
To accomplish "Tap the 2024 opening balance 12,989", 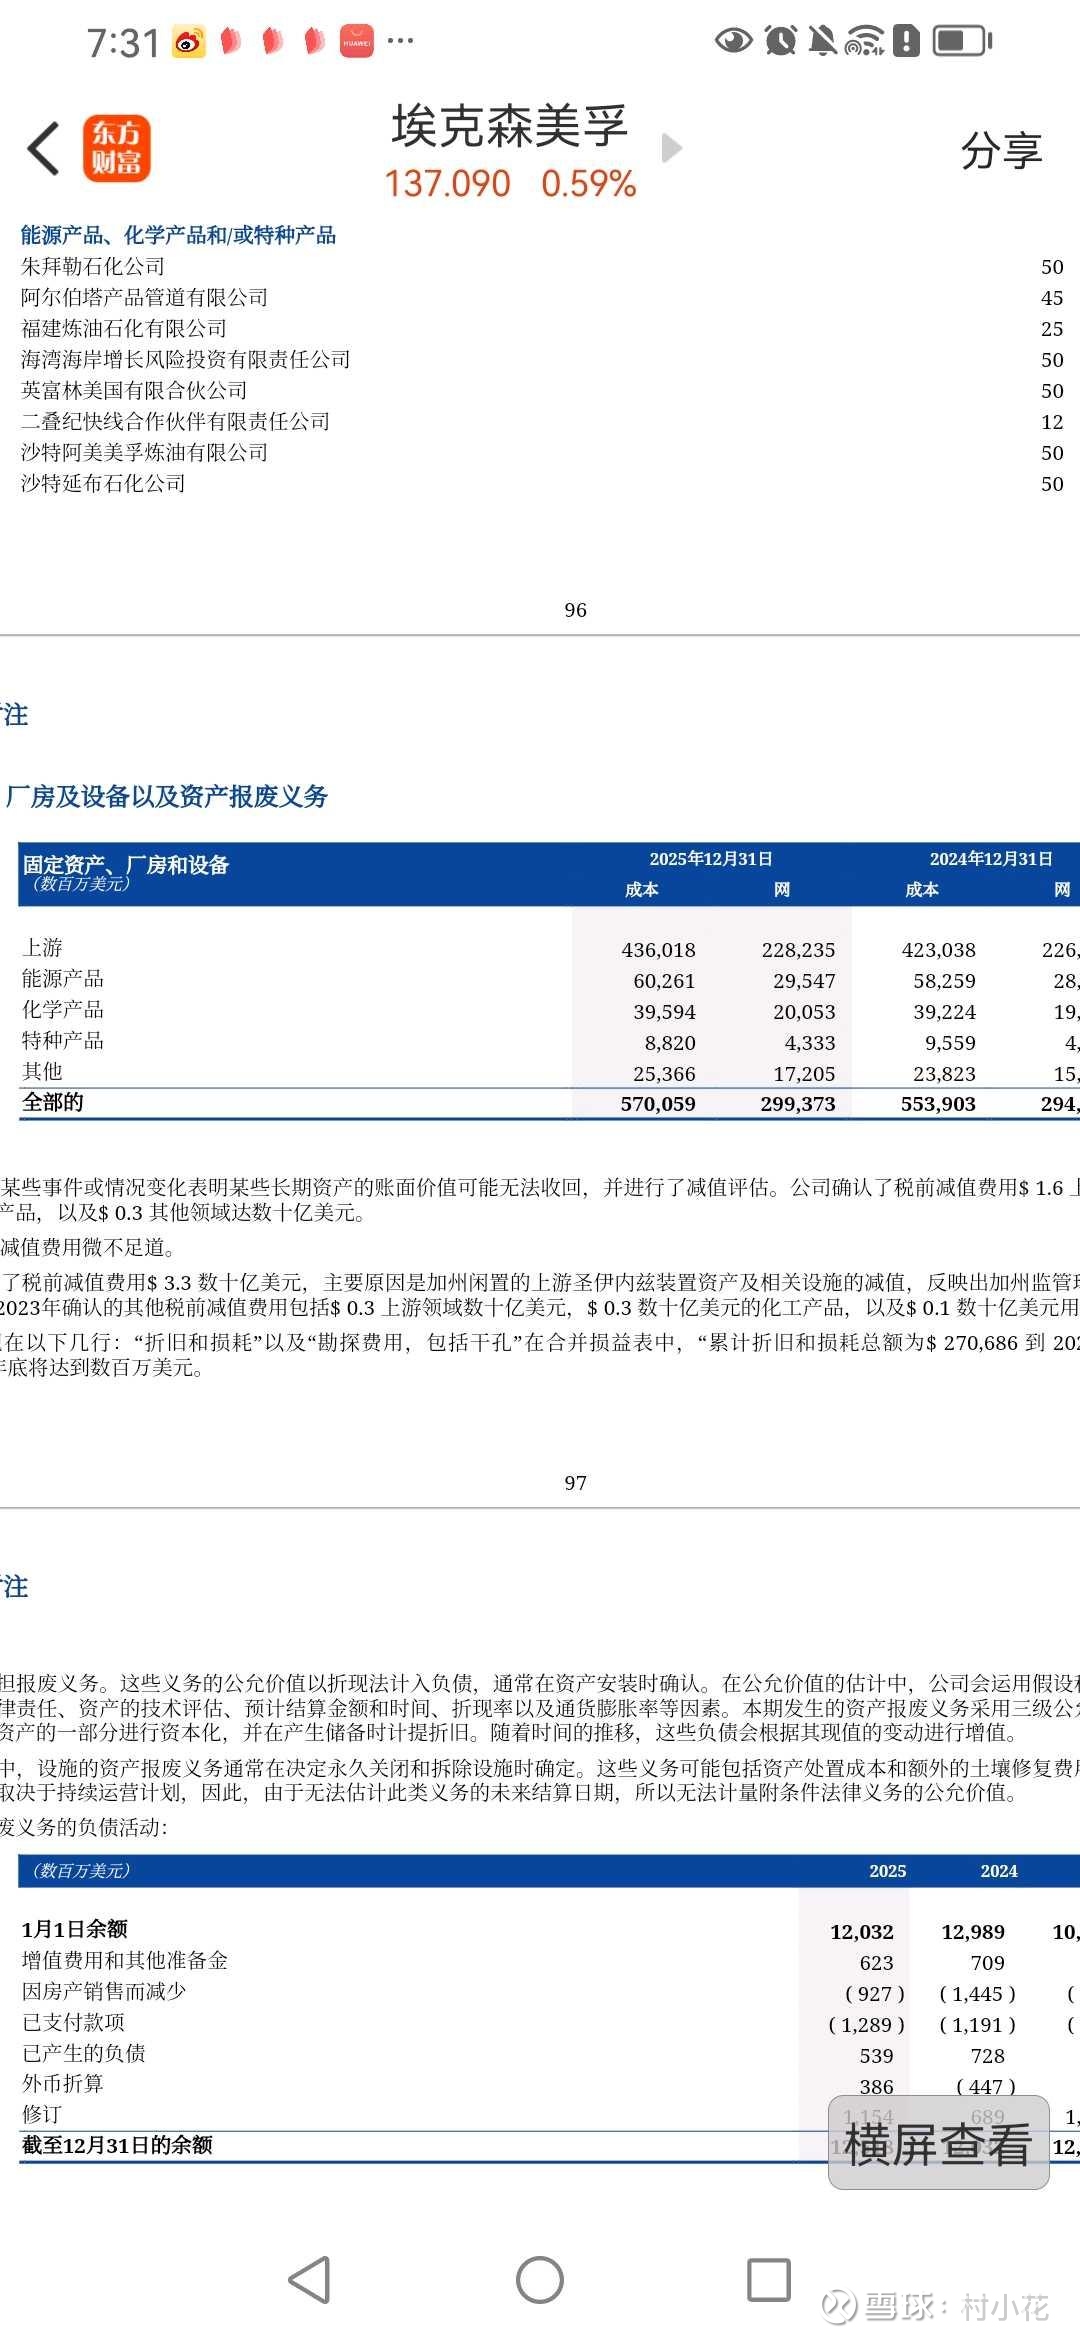I will (973, 1932).
